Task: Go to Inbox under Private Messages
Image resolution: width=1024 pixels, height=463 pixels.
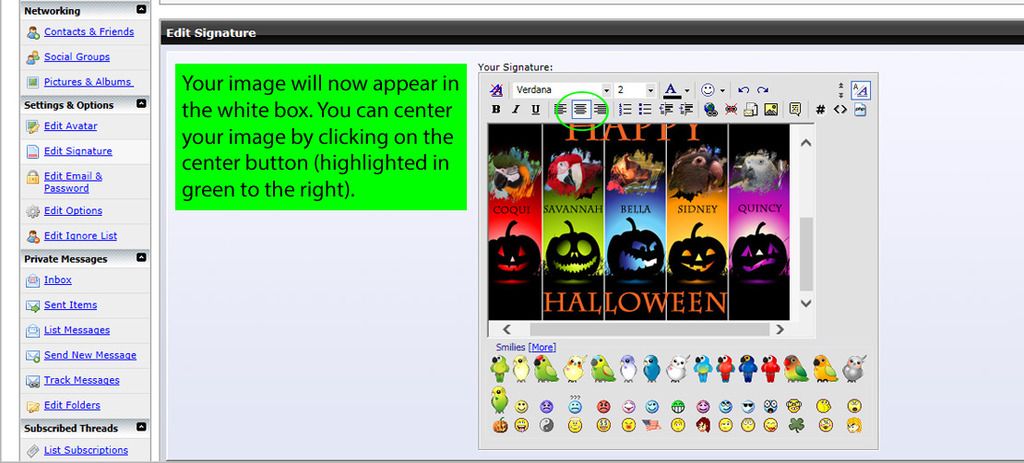Action: click(x=58, y=280)
